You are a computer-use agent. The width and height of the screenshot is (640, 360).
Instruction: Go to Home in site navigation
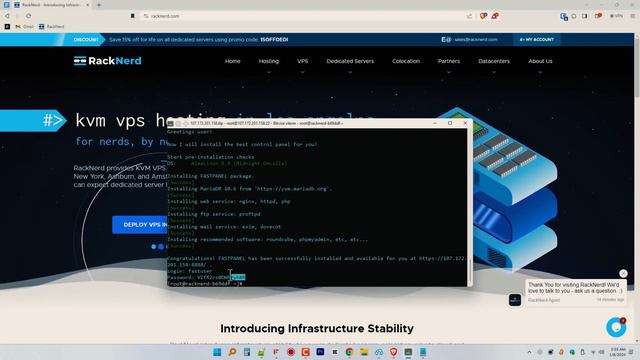pos(233,61)
